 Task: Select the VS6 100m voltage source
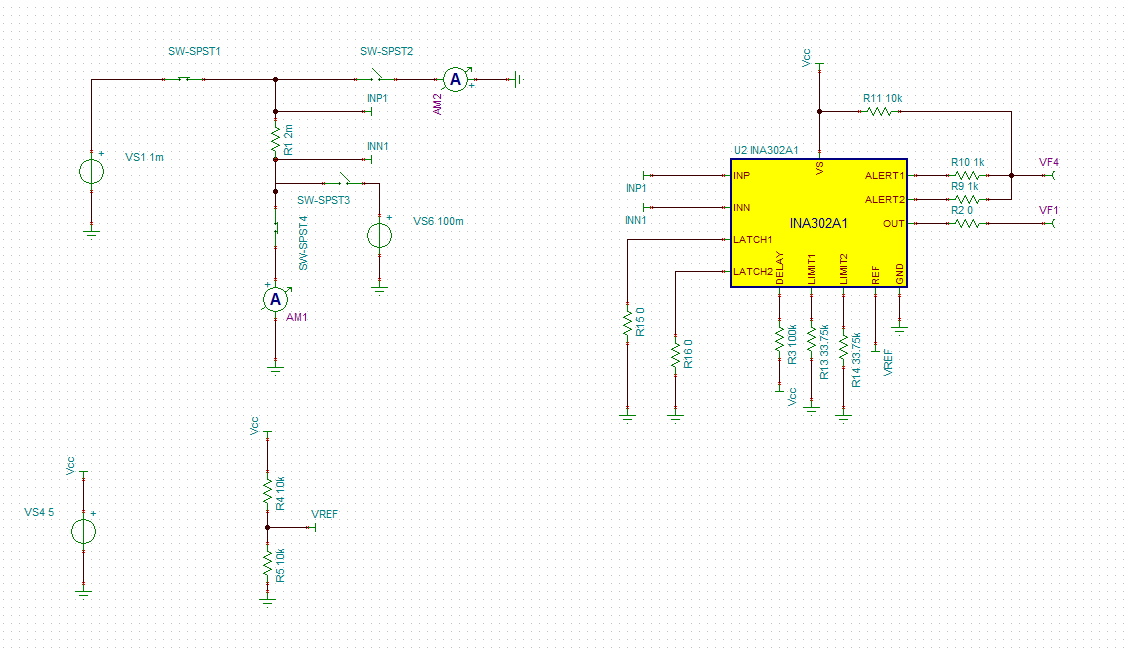(379, 235)
